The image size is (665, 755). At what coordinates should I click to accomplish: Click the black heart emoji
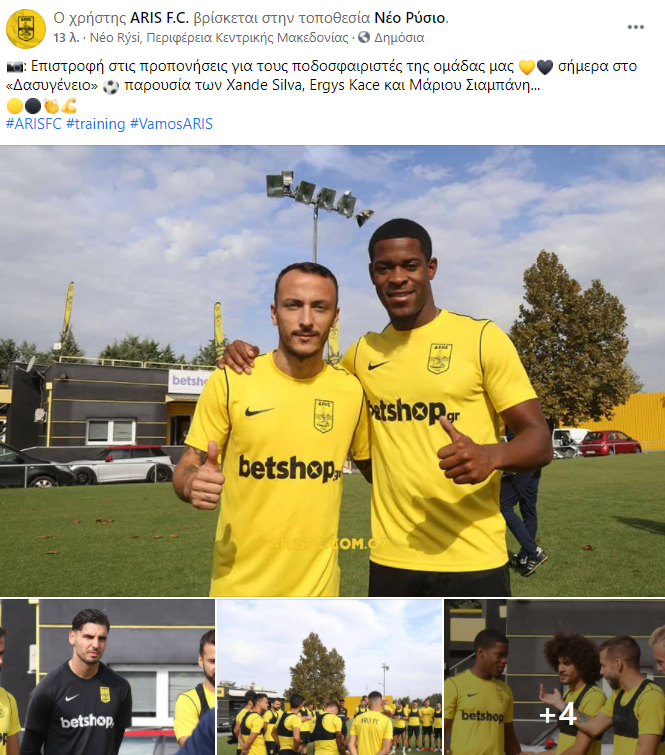click(545, 66)
